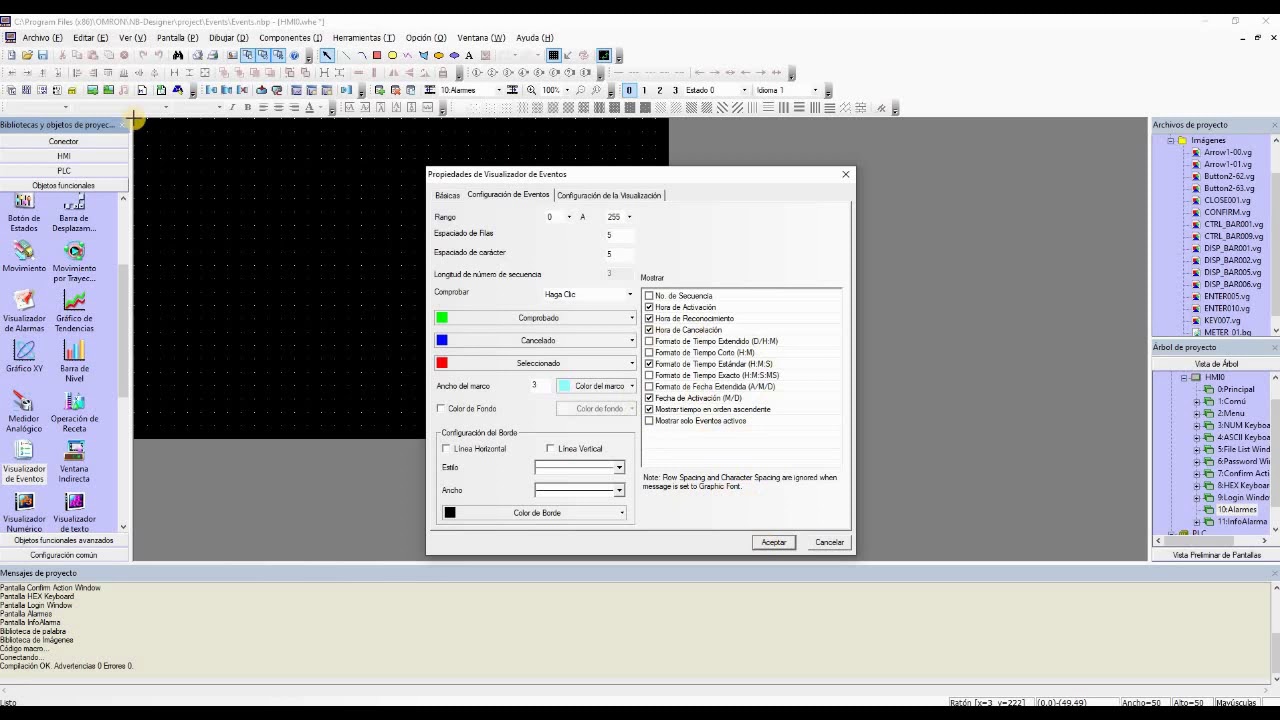Image resolution: width=1280 pixels, height=720 pixels.
Task: Toggle the grid display toolbar icon
Action: [553, 56]
